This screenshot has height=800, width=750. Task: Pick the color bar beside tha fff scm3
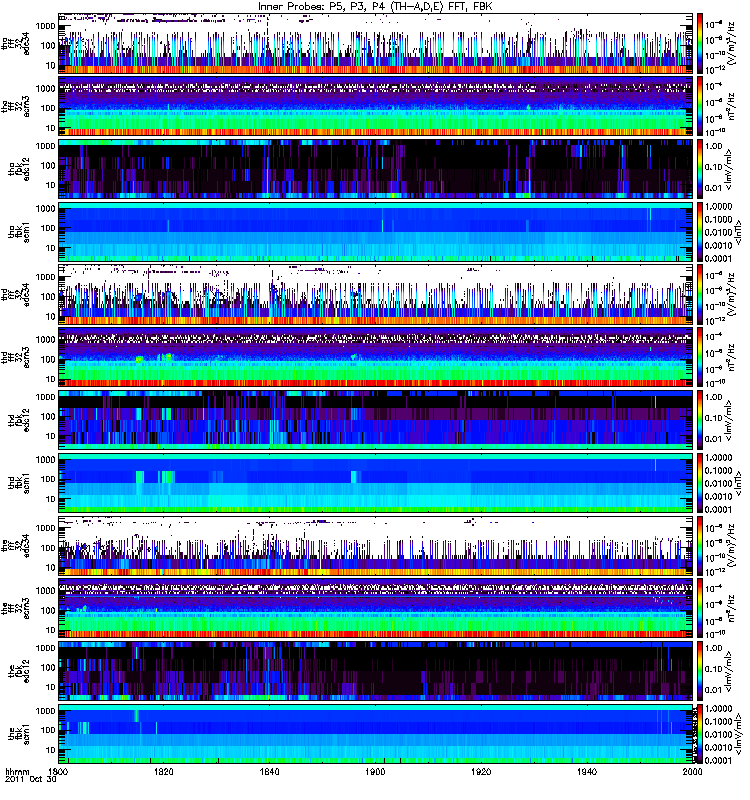(x=700, y=106)
